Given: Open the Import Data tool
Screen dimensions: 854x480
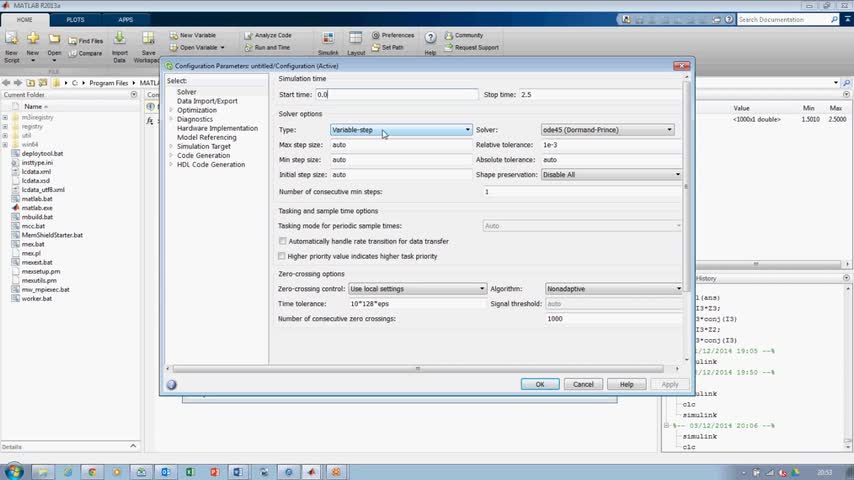Looking at the screenshot, I should tap(120, 39).
